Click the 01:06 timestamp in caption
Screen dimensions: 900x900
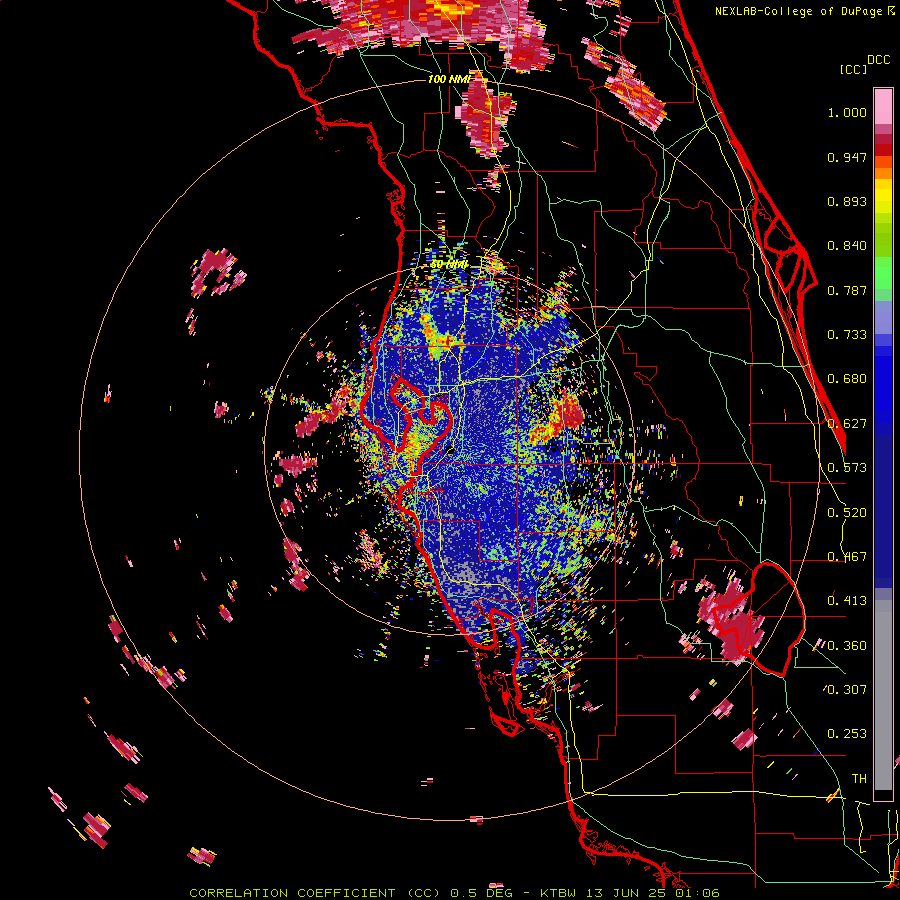(697, 893)
